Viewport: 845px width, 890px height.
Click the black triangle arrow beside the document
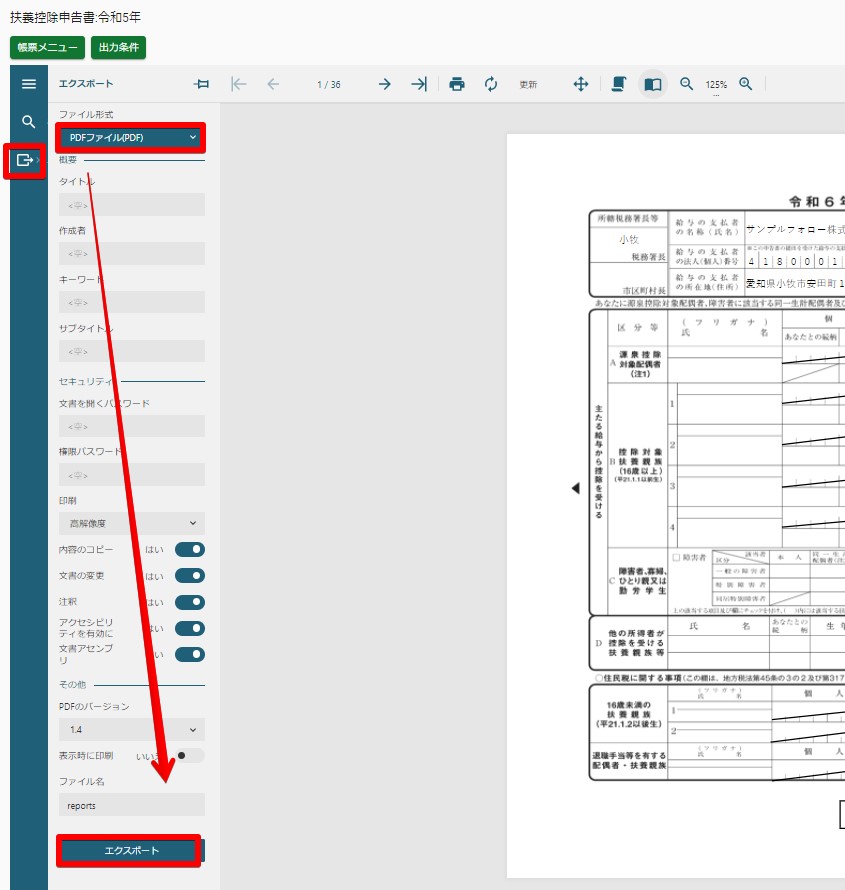point(575,488)
